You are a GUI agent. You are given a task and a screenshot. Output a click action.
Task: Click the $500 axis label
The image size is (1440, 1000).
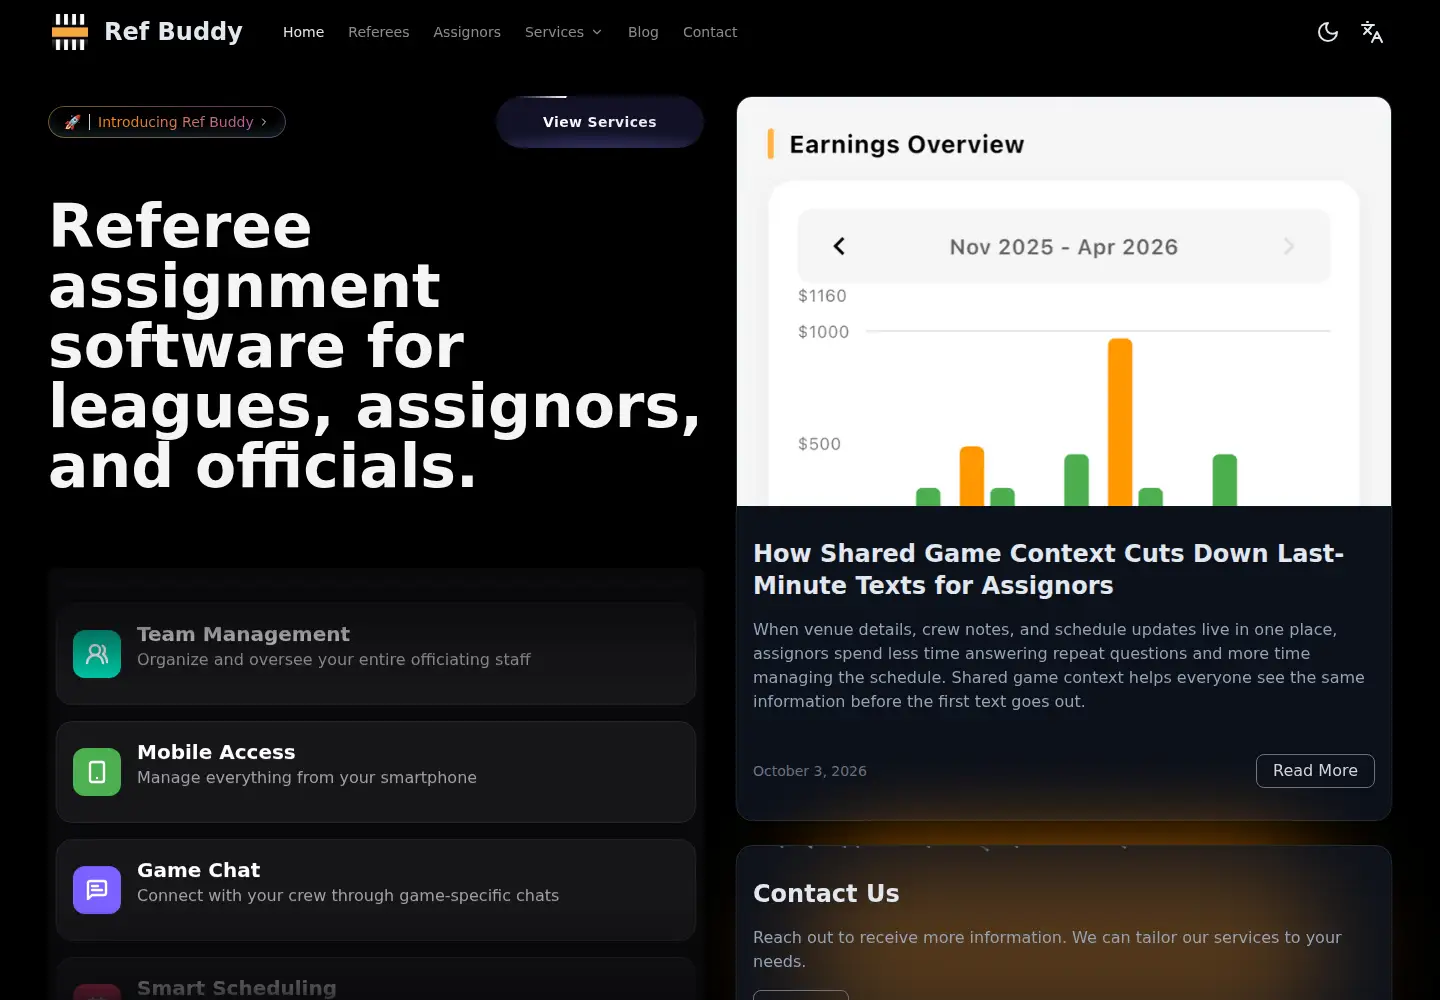[819, 444]
